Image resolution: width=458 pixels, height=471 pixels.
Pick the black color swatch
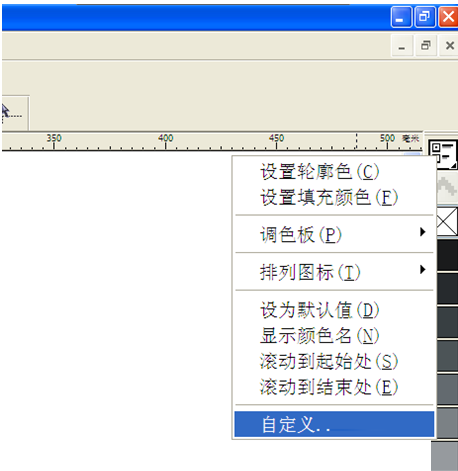pyautogui.click(x=447, y=255)
